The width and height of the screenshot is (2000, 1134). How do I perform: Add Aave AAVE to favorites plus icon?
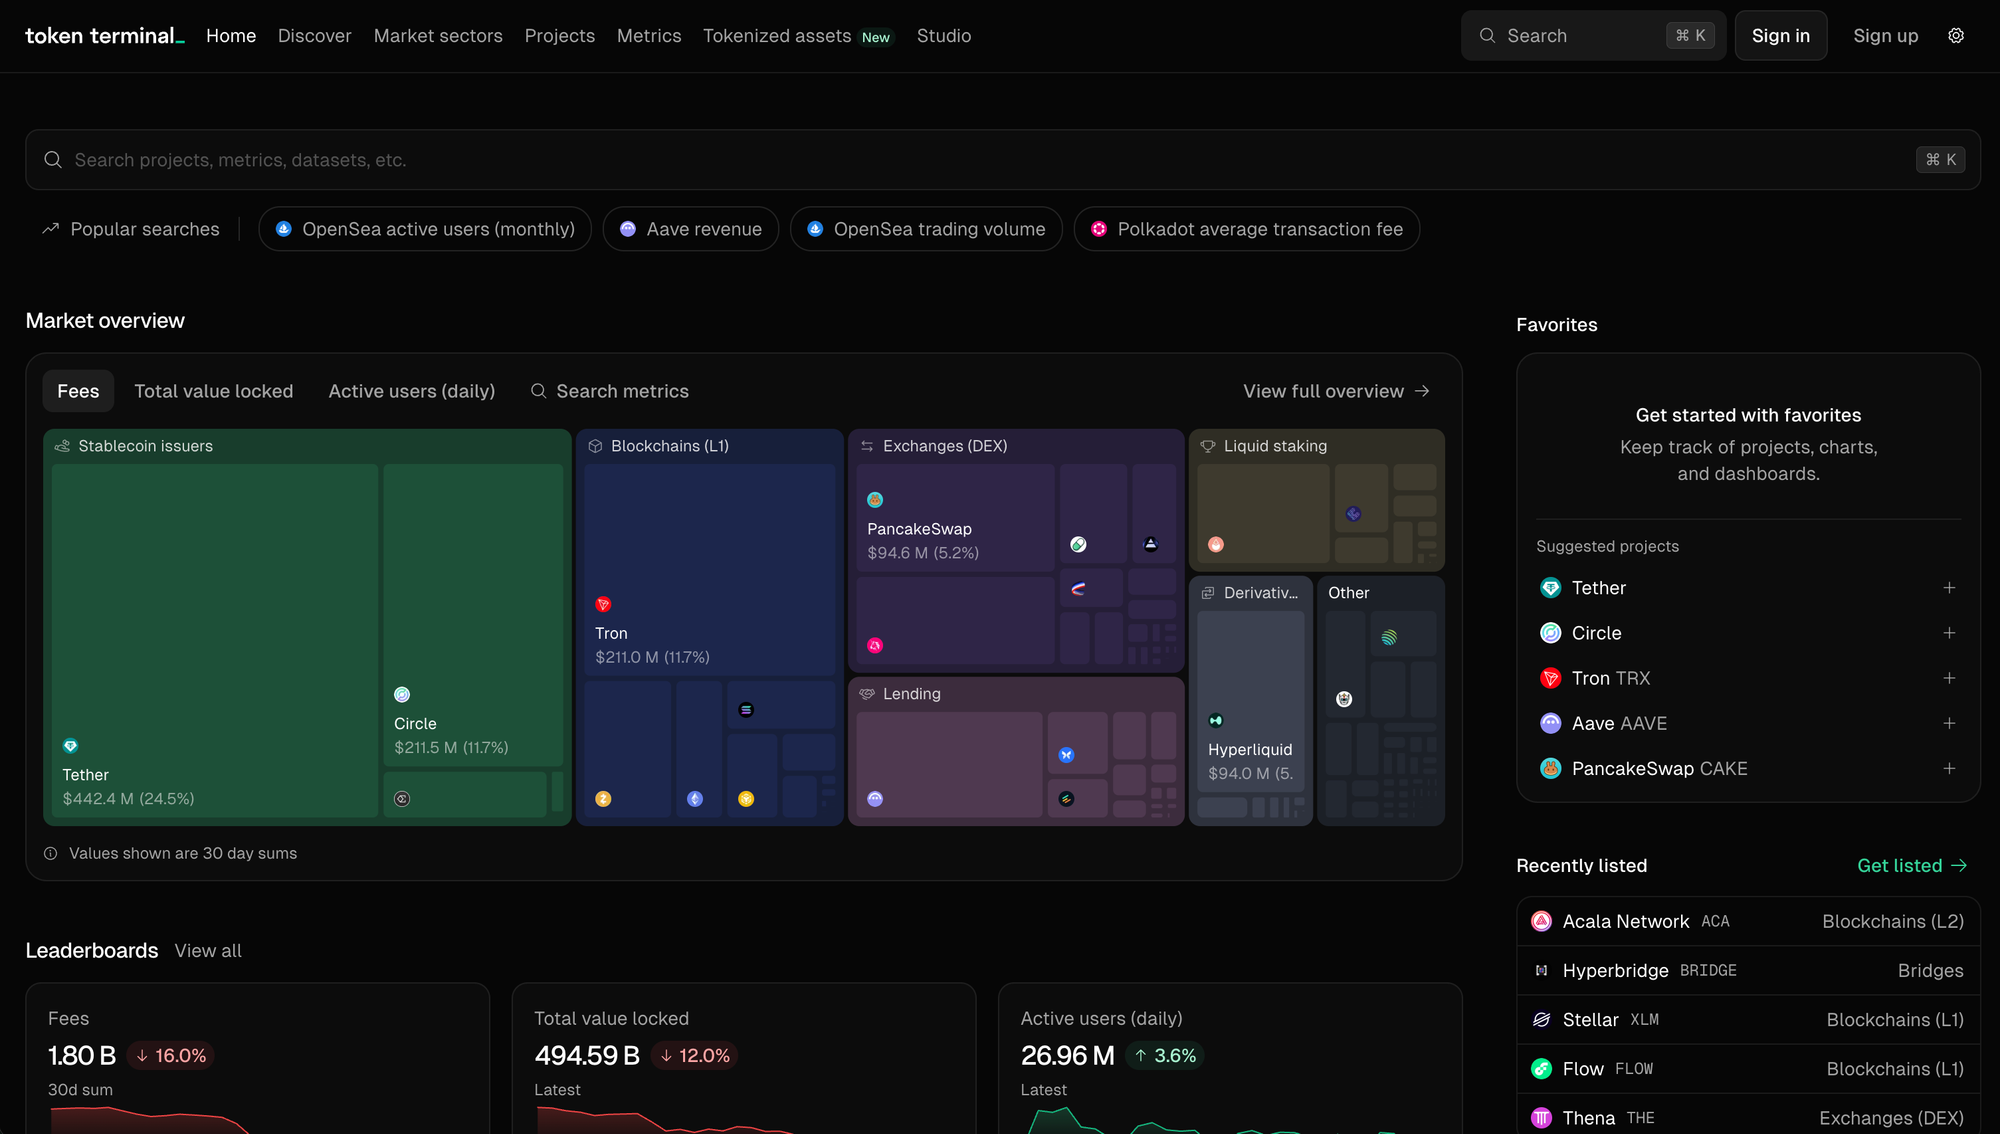[1949, 723]
